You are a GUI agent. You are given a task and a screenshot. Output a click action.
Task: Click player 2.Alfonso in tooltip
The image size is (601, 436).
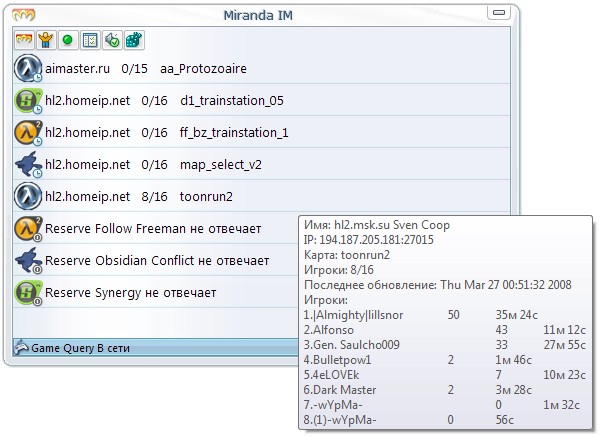click(328, 330)
